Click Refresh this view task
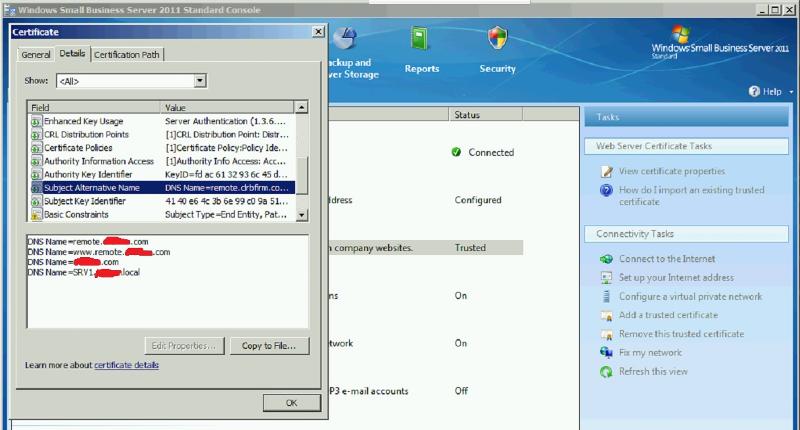Screen dimensions: 800x430 coord(653,372)
